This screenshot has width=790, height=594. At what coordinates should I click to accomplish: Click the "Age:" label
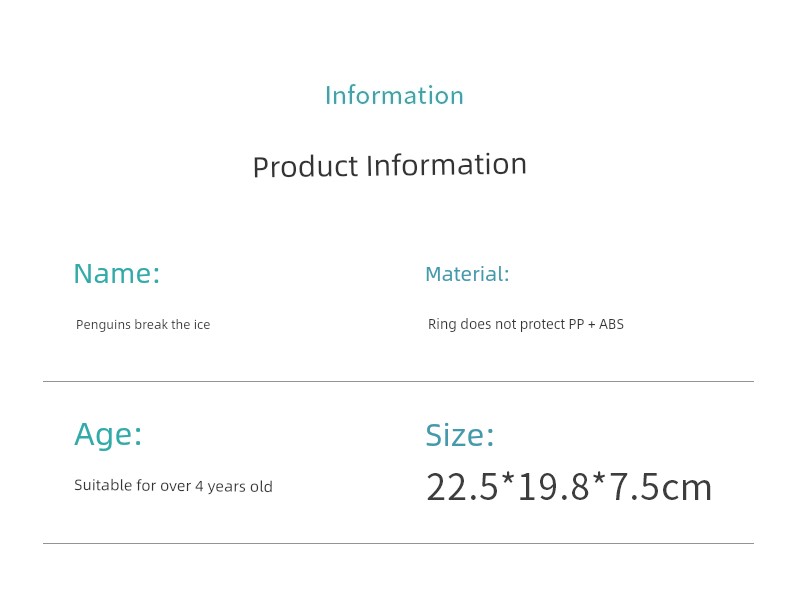coord(108,435)
